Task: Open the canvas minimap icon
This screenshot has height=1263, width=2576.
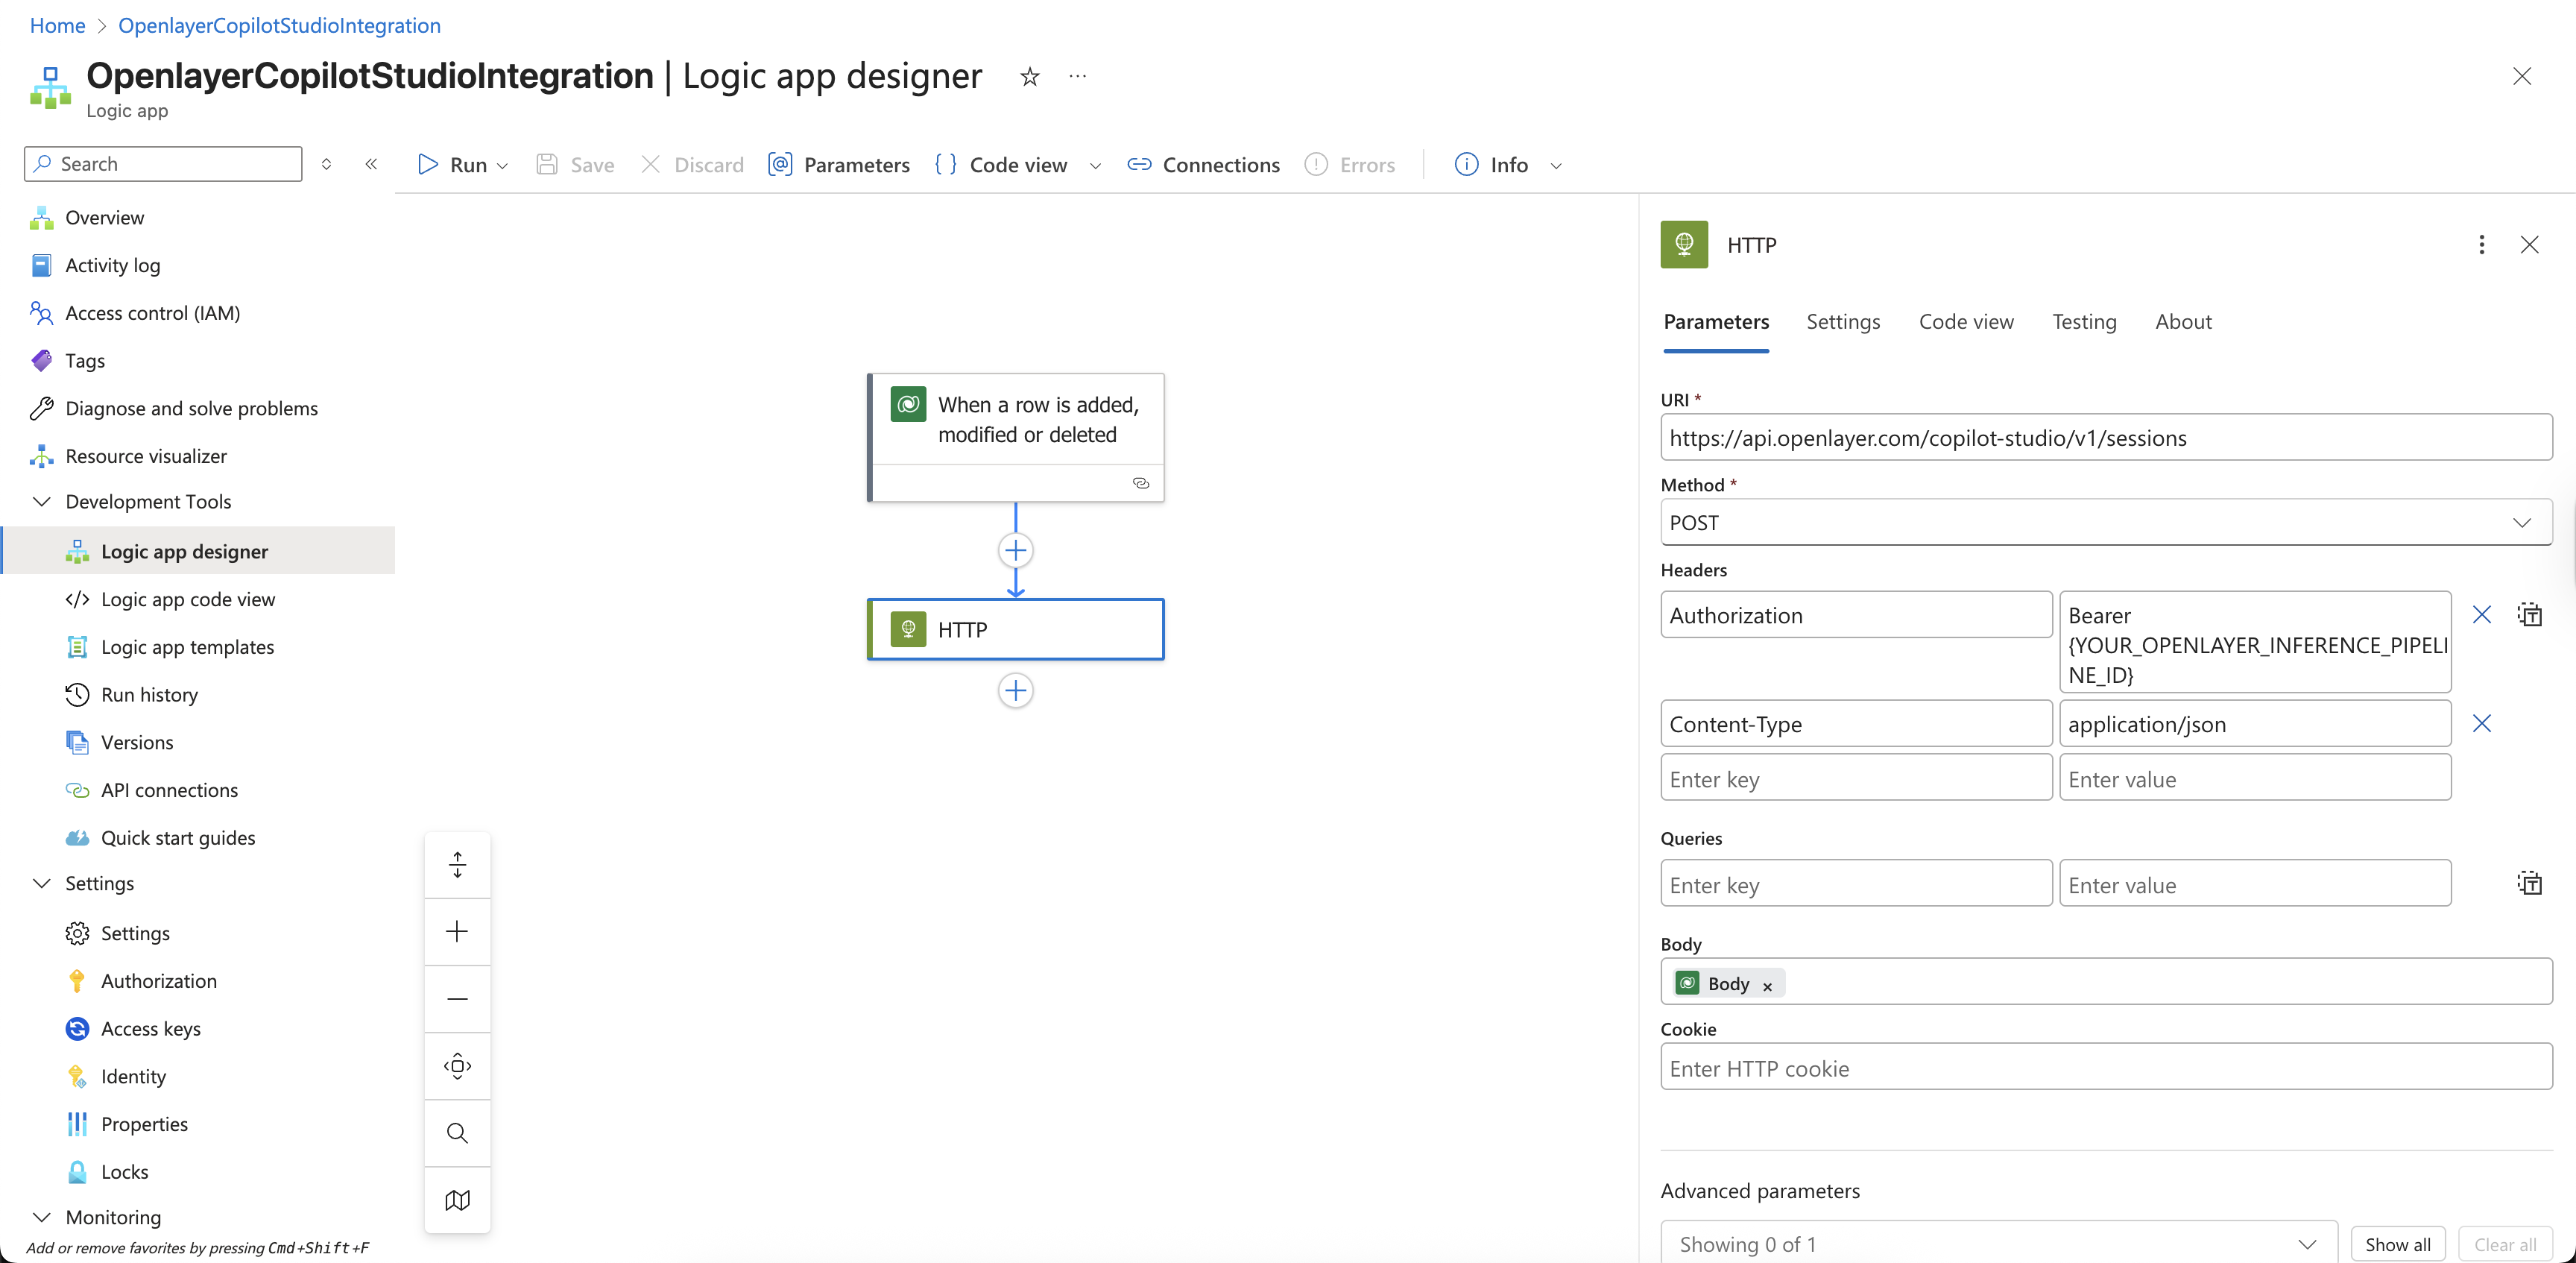Action: tap(457, 1199)
